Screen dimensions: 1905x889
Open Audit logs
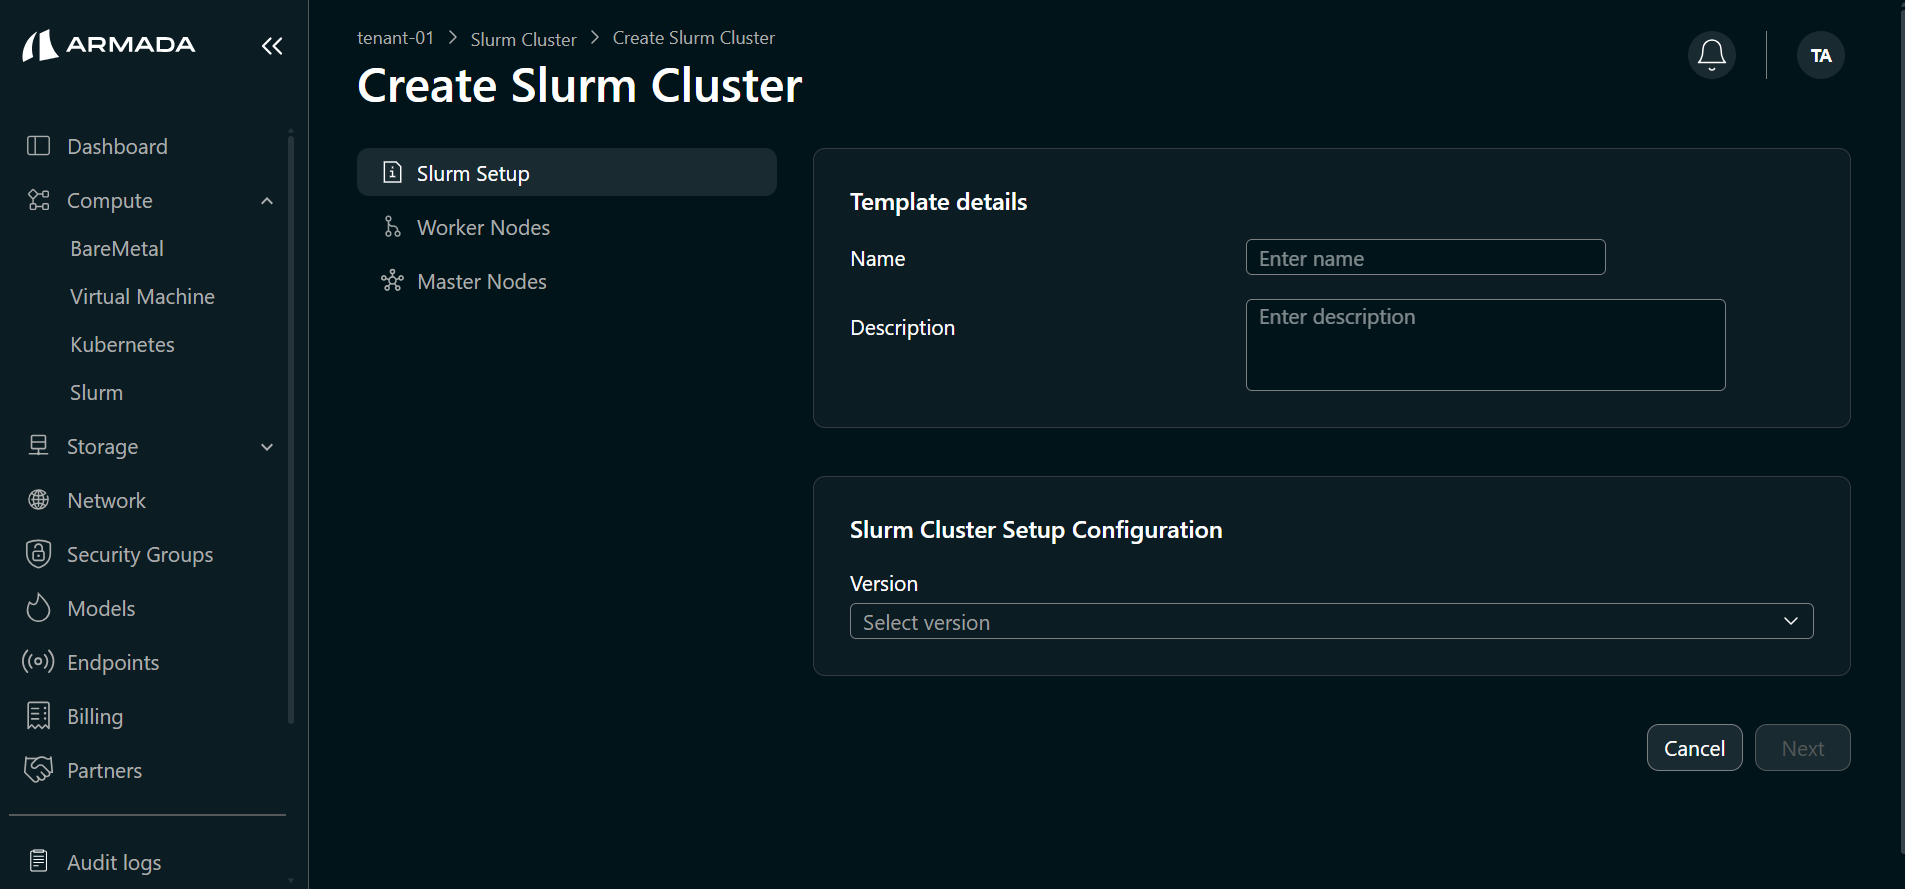point(114,862)
